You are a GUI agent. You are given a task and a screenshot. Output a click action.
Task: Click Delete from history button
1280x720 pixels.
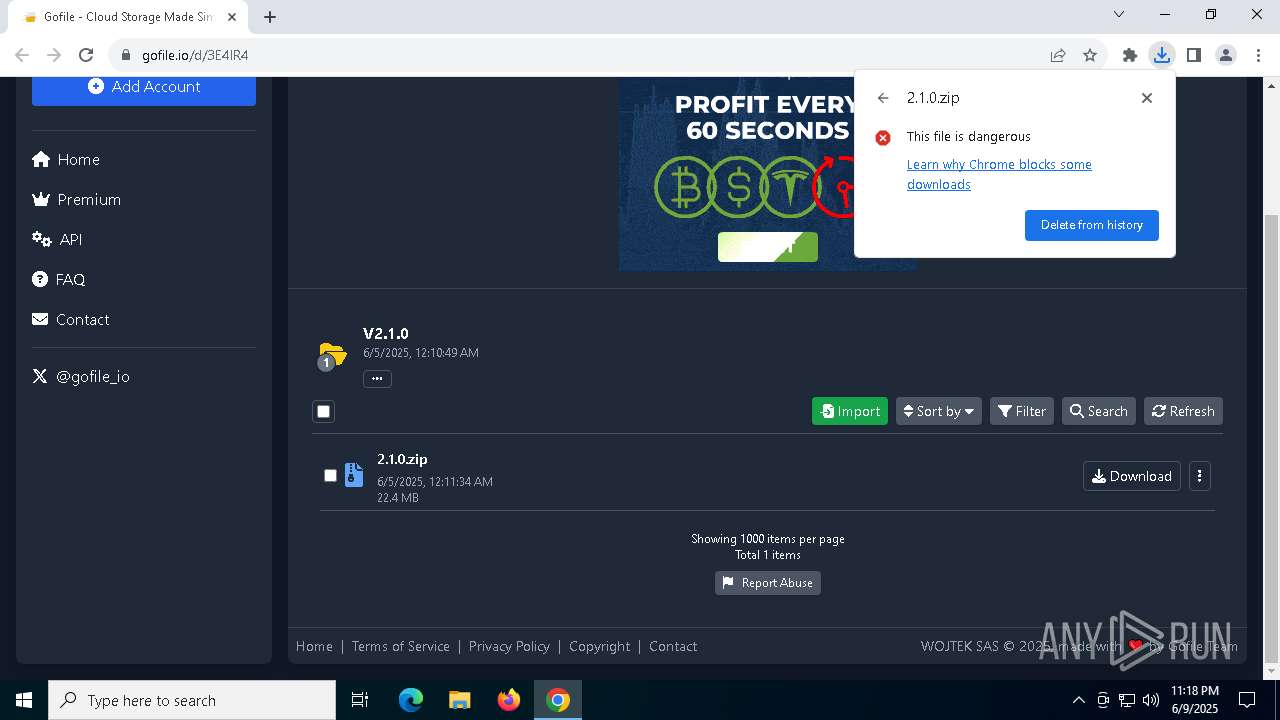(1092, 225)
